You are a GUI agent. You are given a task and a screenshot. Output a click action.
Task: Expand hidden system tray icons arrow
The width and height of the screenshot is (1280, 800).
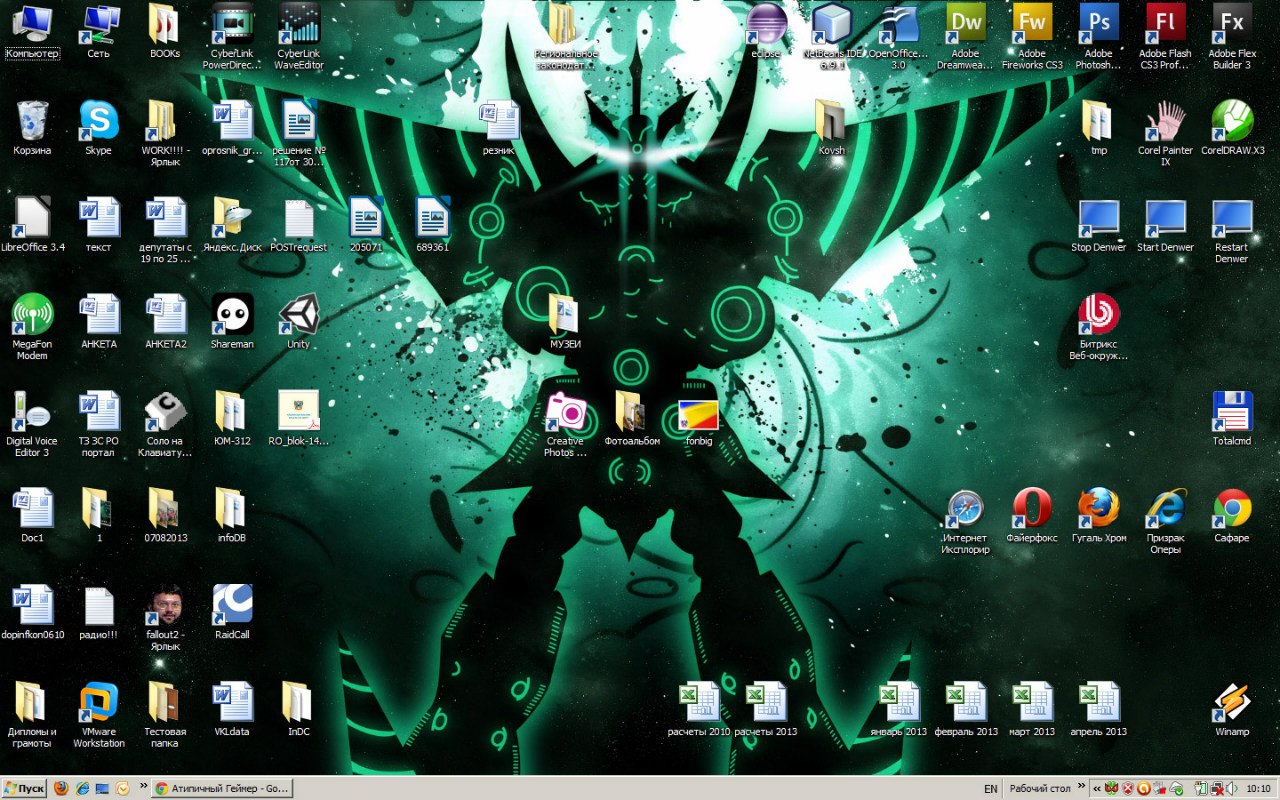pyautogui.click(x=1097, y=788)
